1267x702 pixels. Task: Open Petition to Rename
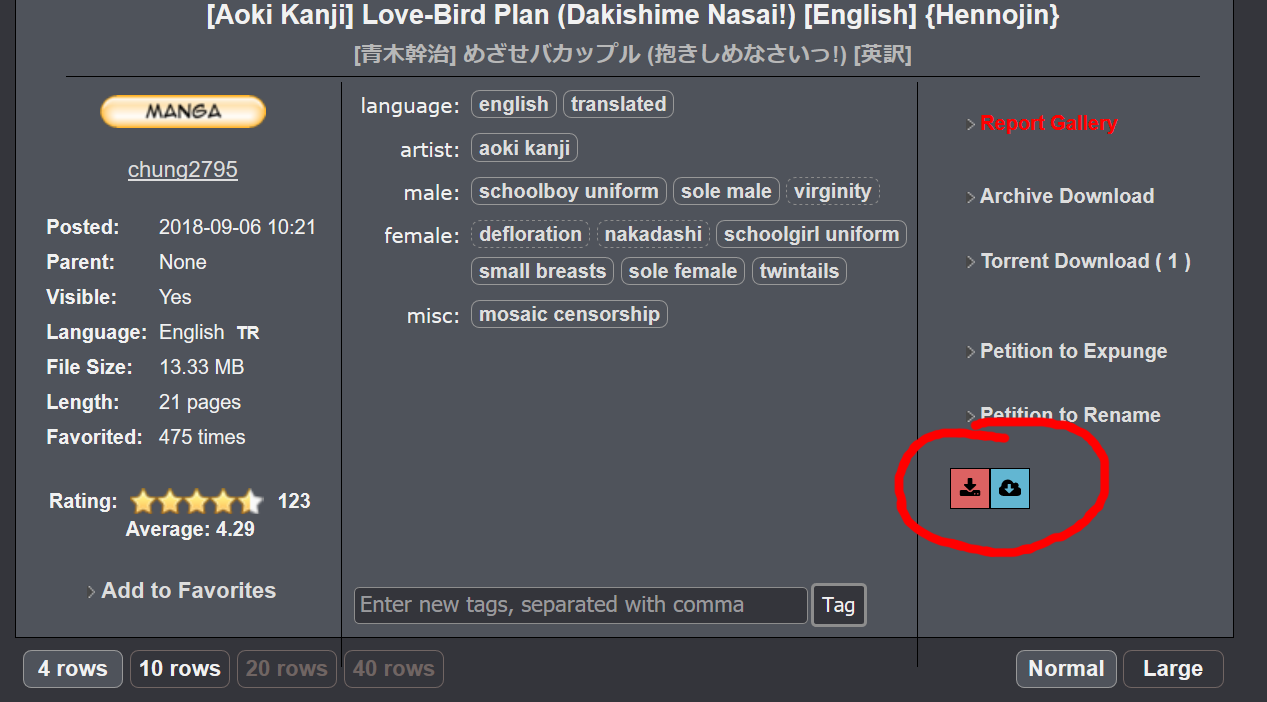pyautogui.click(x=1070, y=415)
